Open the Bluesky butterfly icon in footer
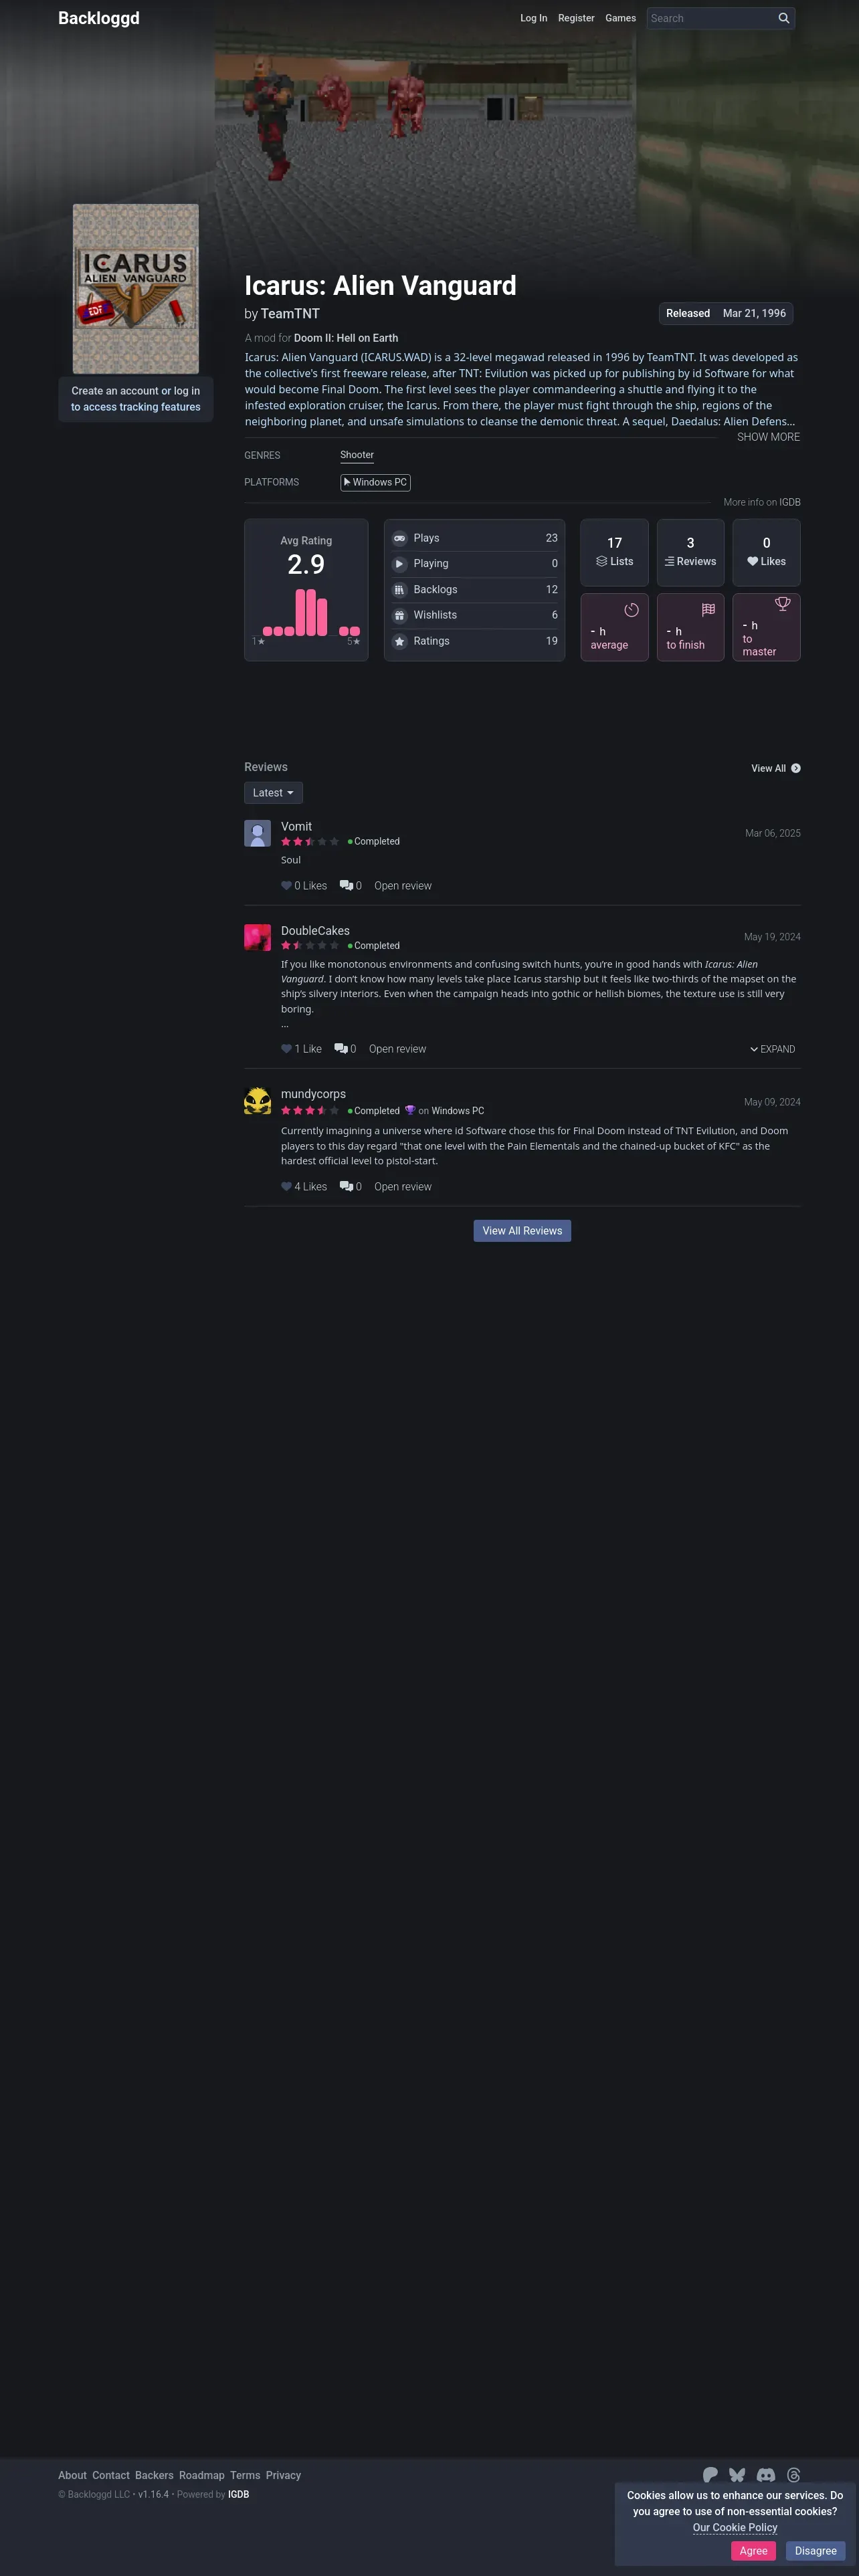The height and width of the screenshot is (2576, 859). tap(737, 2475)
